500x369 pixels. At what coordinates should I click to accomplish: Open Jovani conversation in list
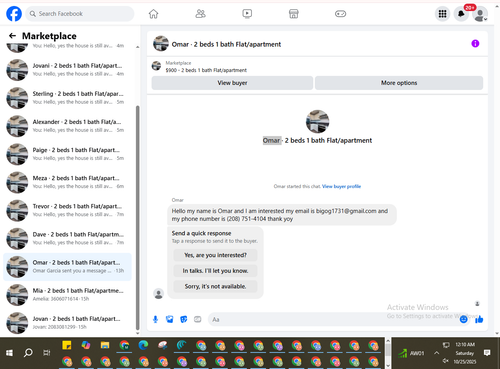(67, 70)
